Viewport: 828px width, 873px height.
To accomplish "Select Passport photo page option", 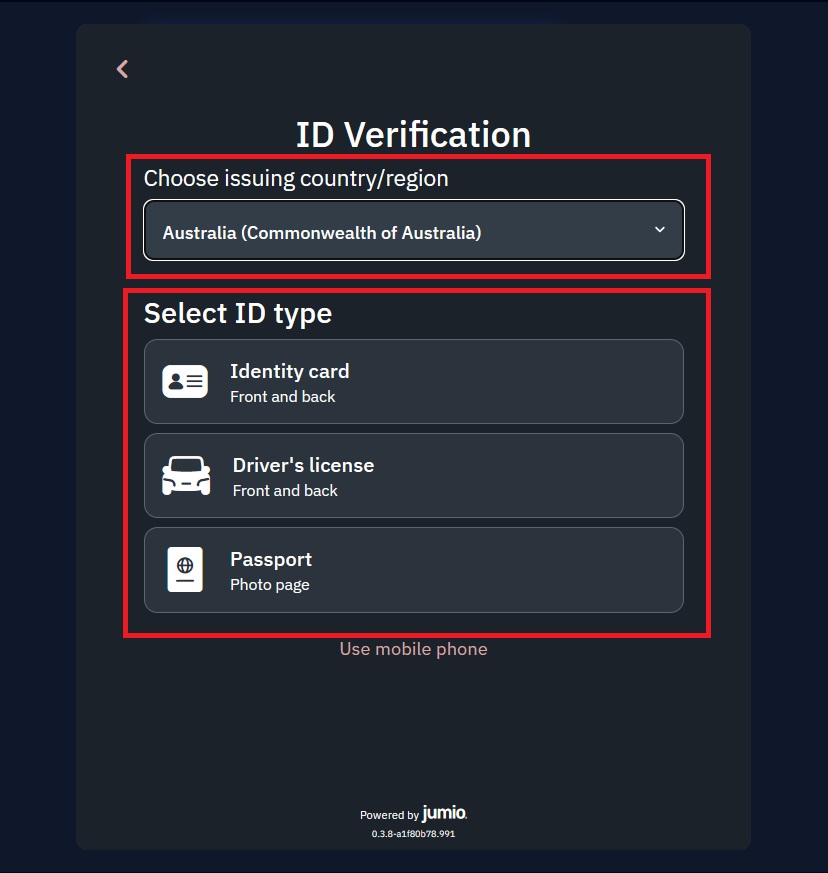I will coord(414,569).
